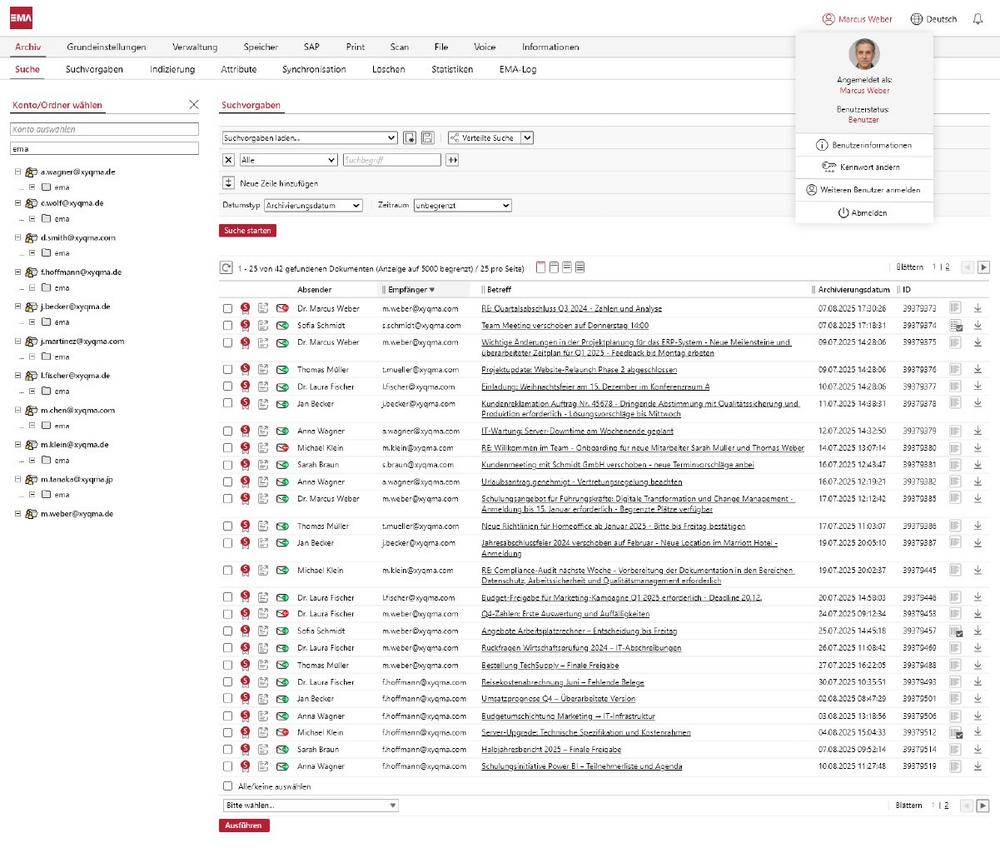1000x853 pixels.
Task: Open preview icon for document 39379374
Action: pyautogui.click(x=955, y=325)
